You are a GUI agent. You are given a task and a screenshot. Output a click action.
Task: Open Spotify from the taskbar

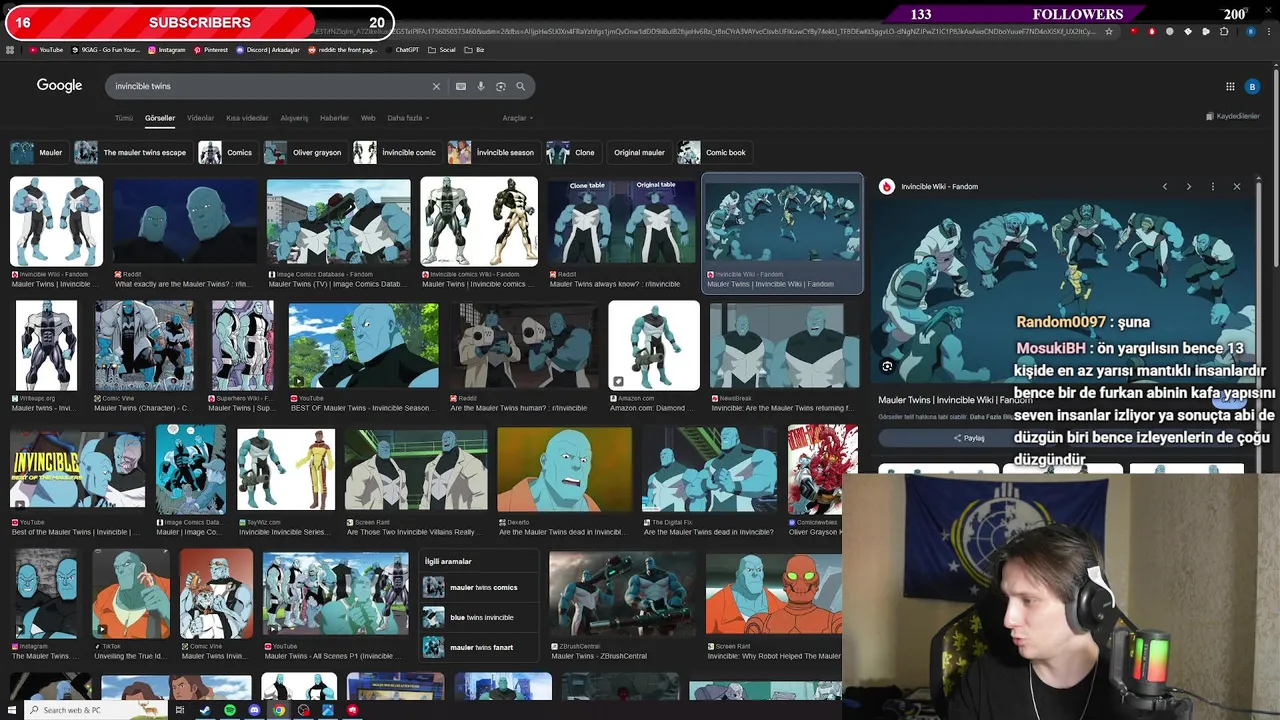230,710
